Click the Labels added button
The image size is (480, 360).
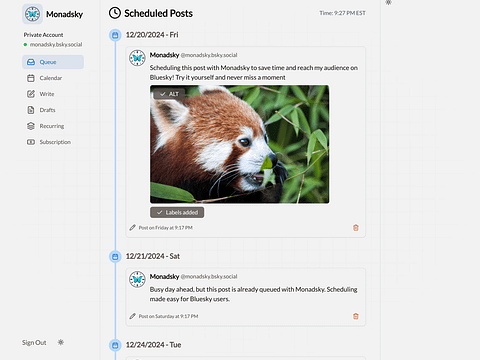click(x=177, y=212)
